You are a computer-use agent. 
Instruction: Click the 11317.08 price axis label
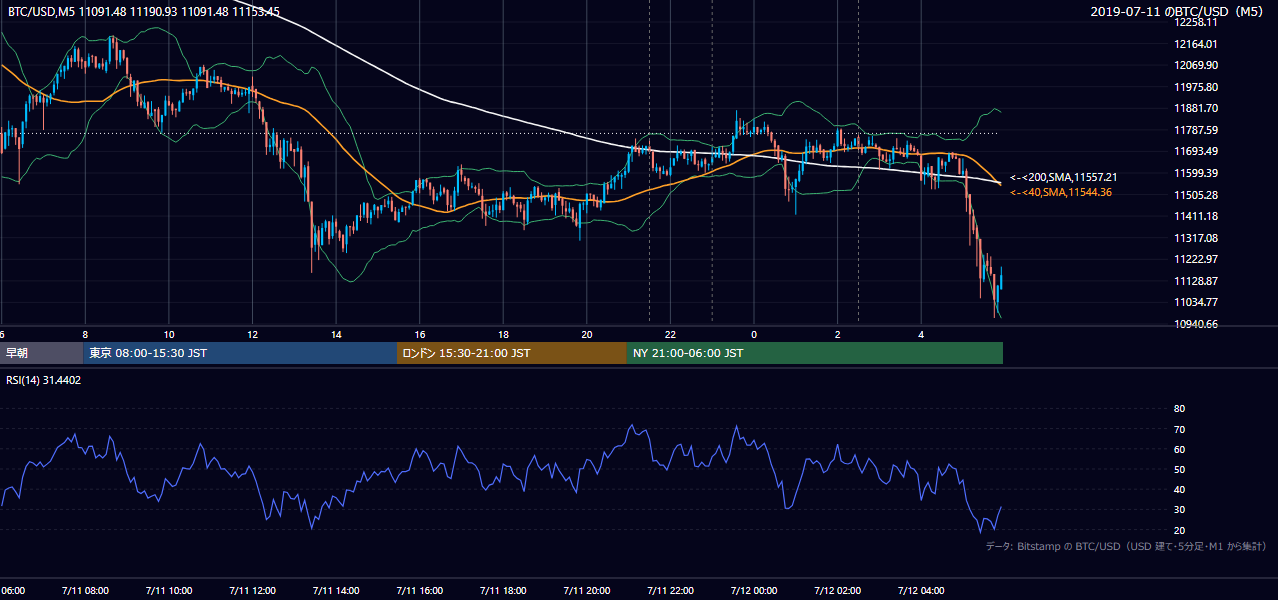pyautogui.click(x=1197, y=238)
